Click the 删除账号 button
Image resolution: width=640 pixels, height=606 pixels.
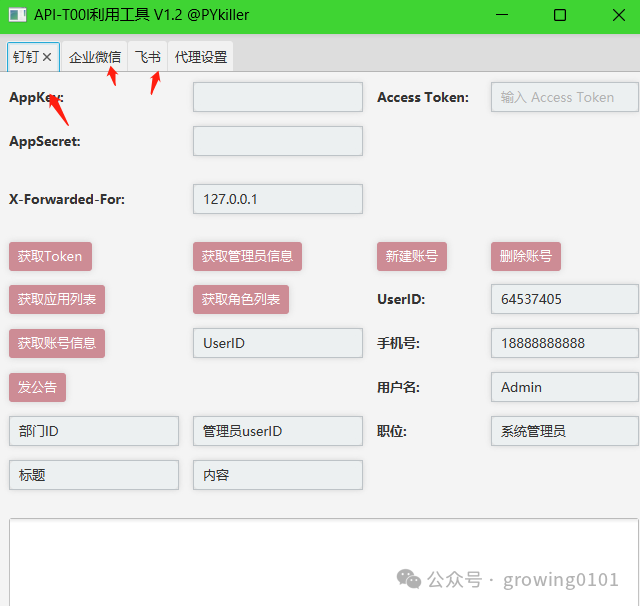[x=526, y=256]
